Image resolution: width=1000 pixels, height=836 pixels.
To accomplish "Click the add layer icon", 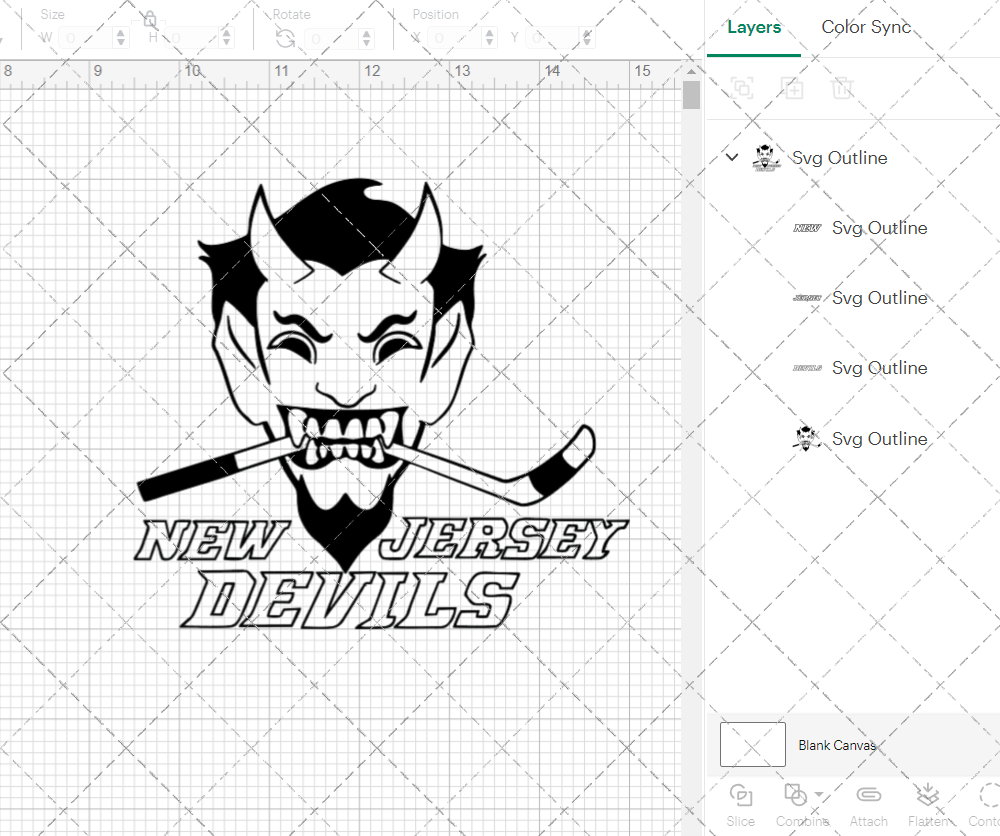I will [x=793, y=88].
